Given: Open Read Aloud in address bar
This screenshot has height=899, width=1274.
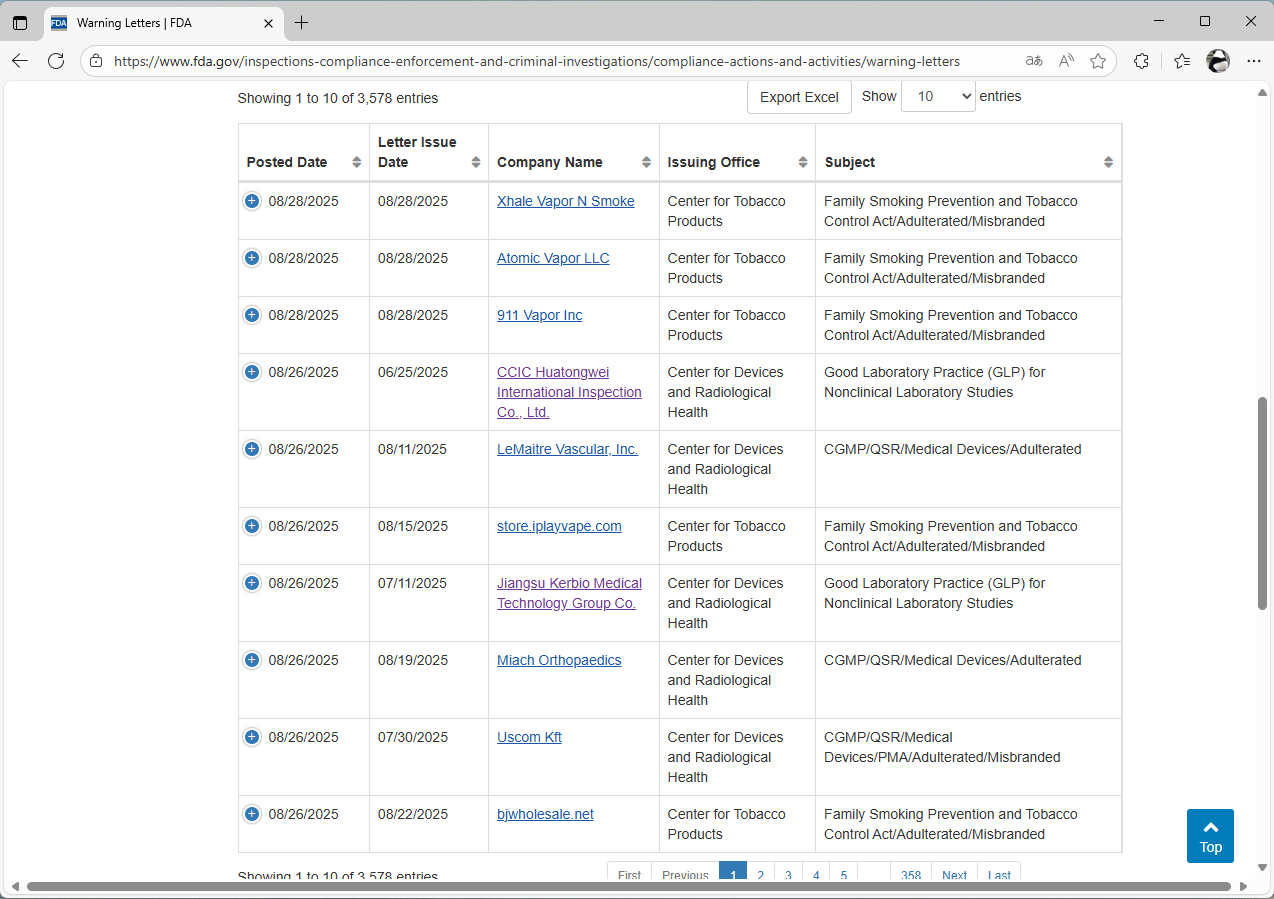Looking at the screenshot, I should [x=1066, y=61].
